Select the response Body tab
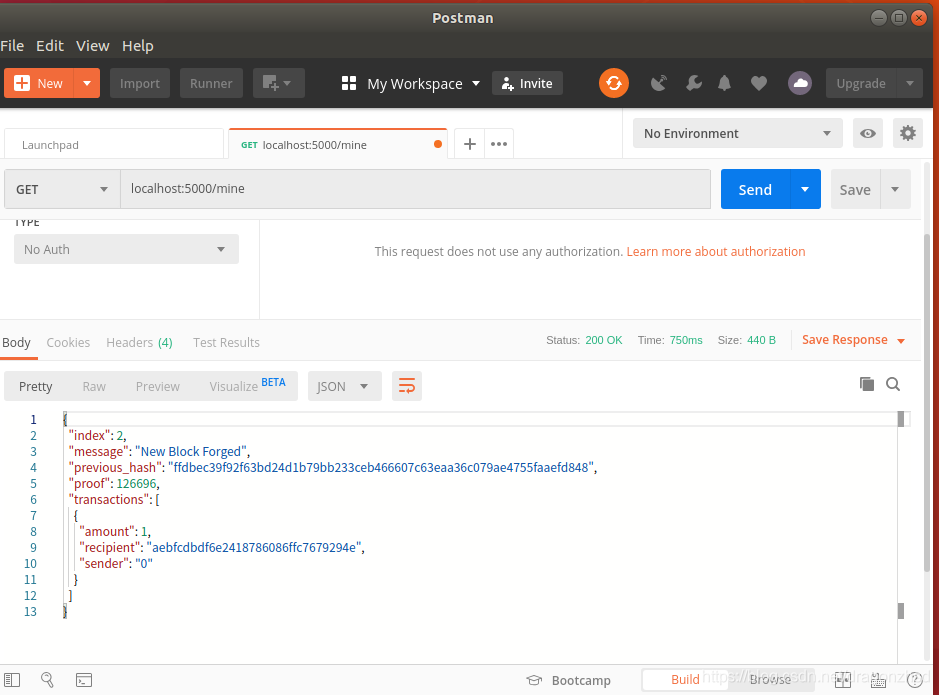Image resolution: width=939 pixels, height=695 pixels. [16, 342]
